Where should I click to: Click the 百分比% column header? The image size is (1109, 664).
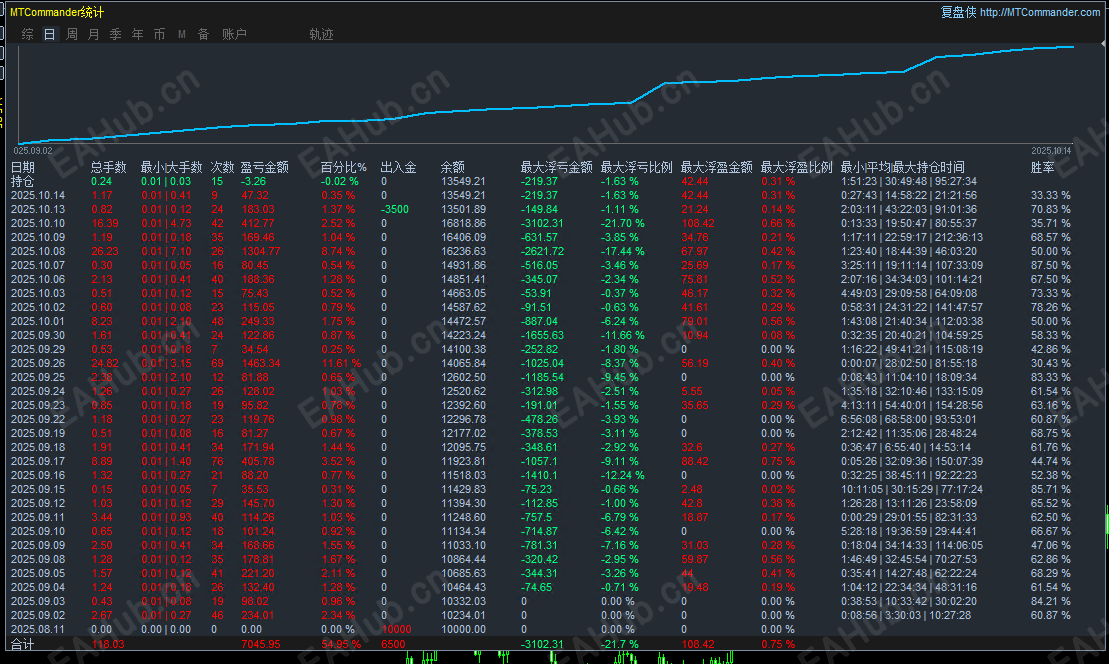[x=344, y=168]
